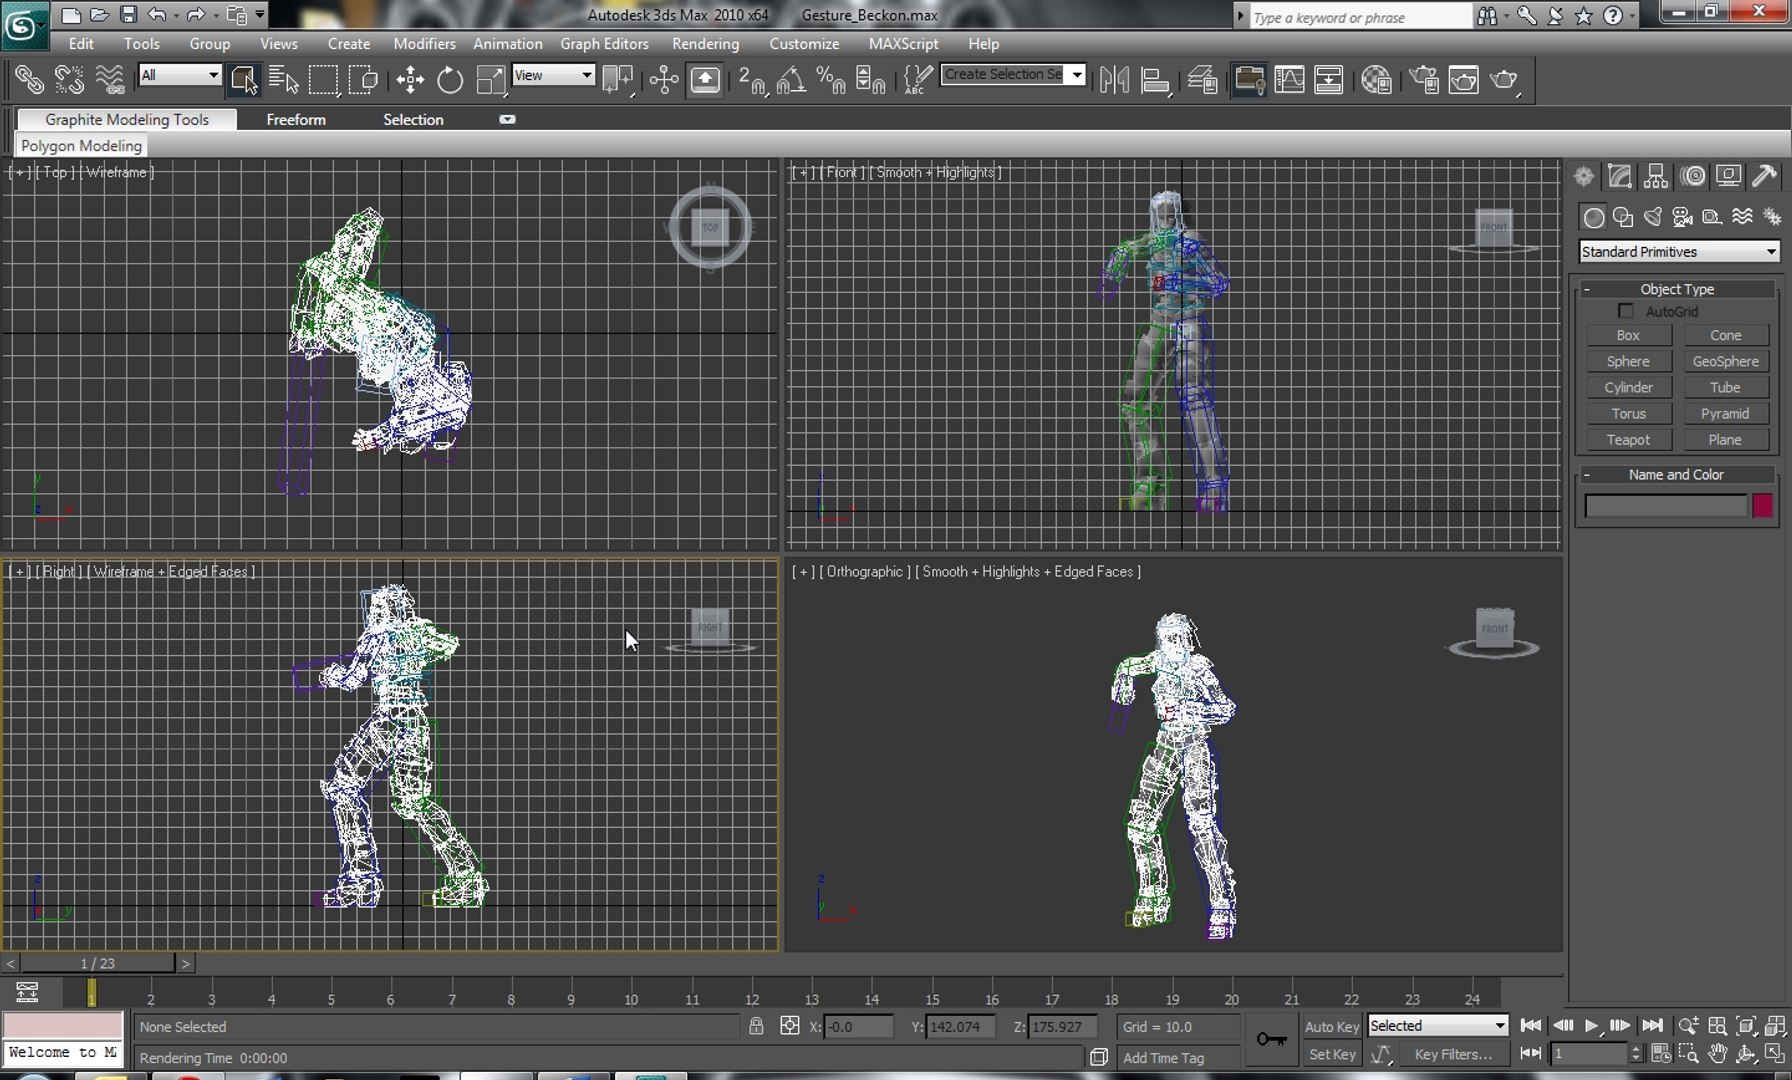
Task: Open the selection filter All dropdown
Action: [180, 75]
